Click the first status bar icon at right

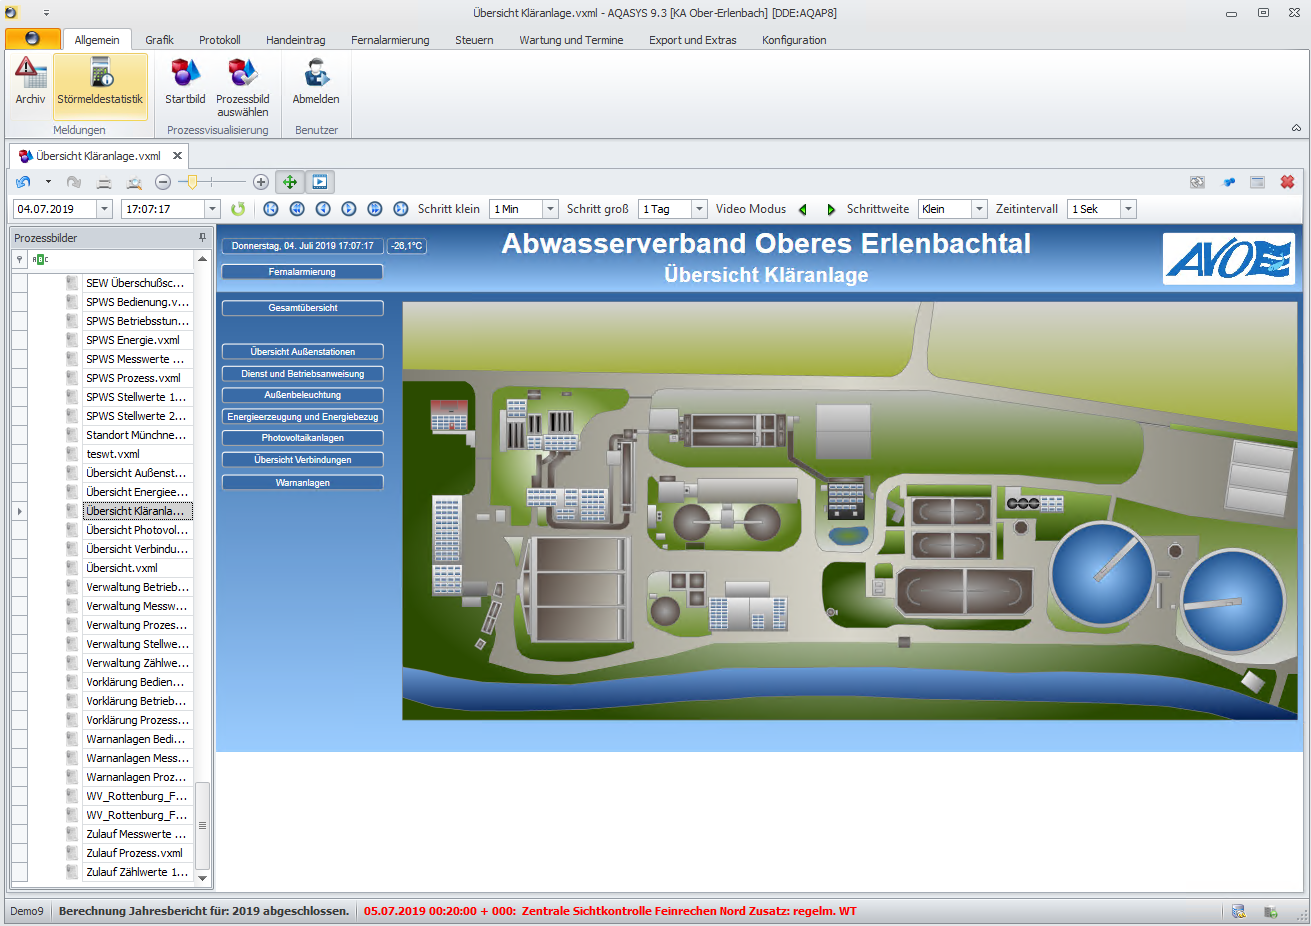click(1239, 911)
